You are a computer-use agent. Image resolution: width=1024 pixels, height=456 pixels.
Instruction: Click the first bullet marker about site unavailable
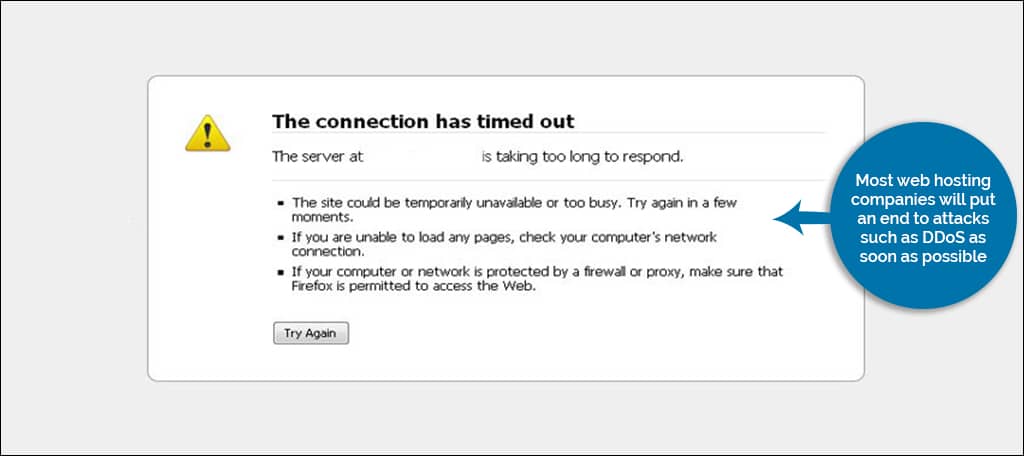(280, 204)
